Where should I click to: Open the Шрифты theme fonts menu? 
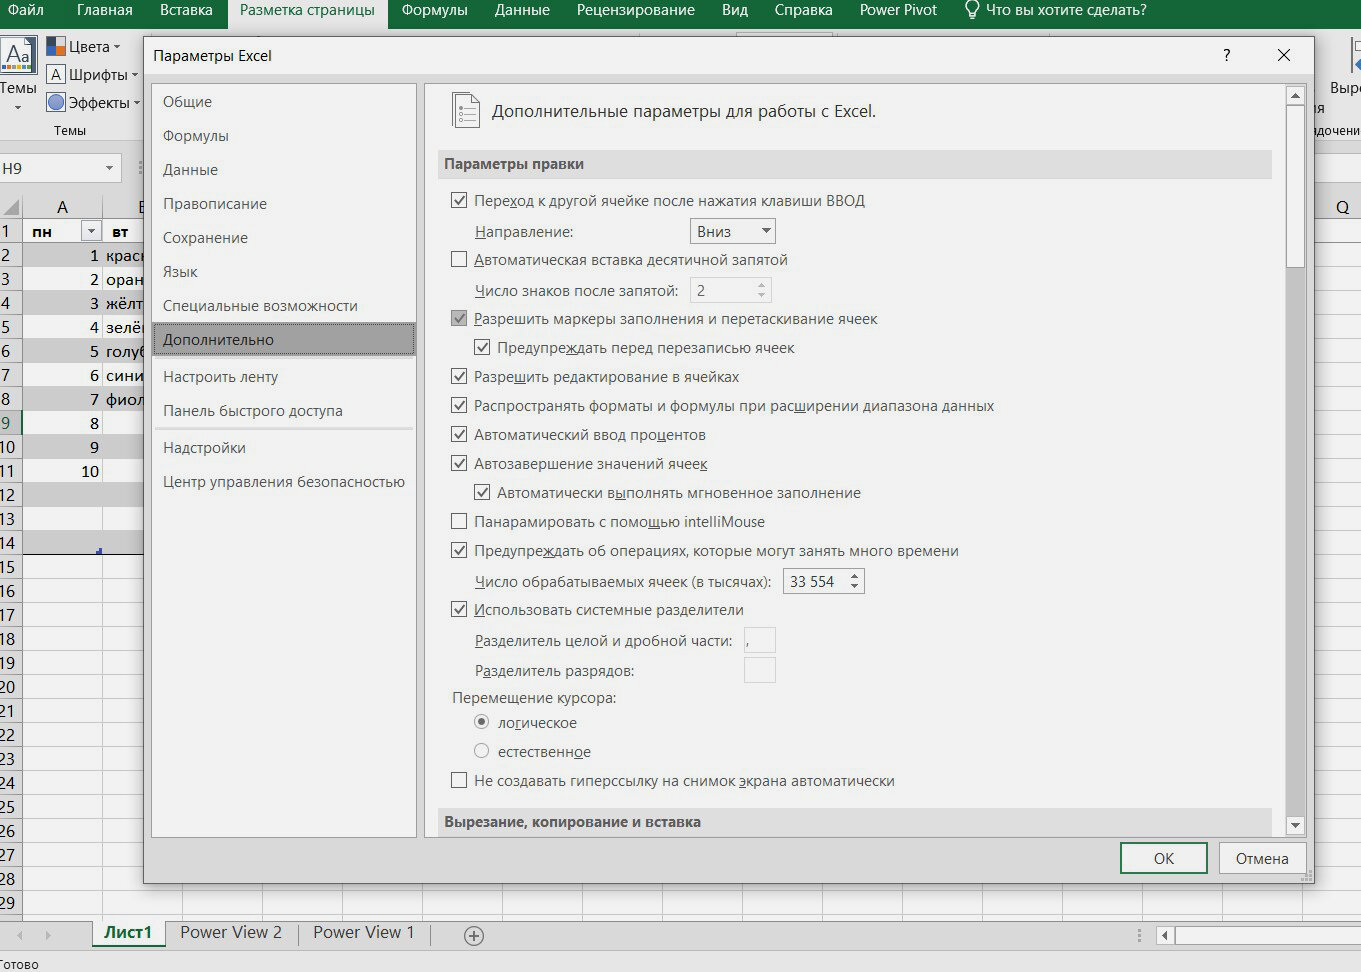click(x=92, y=75)
